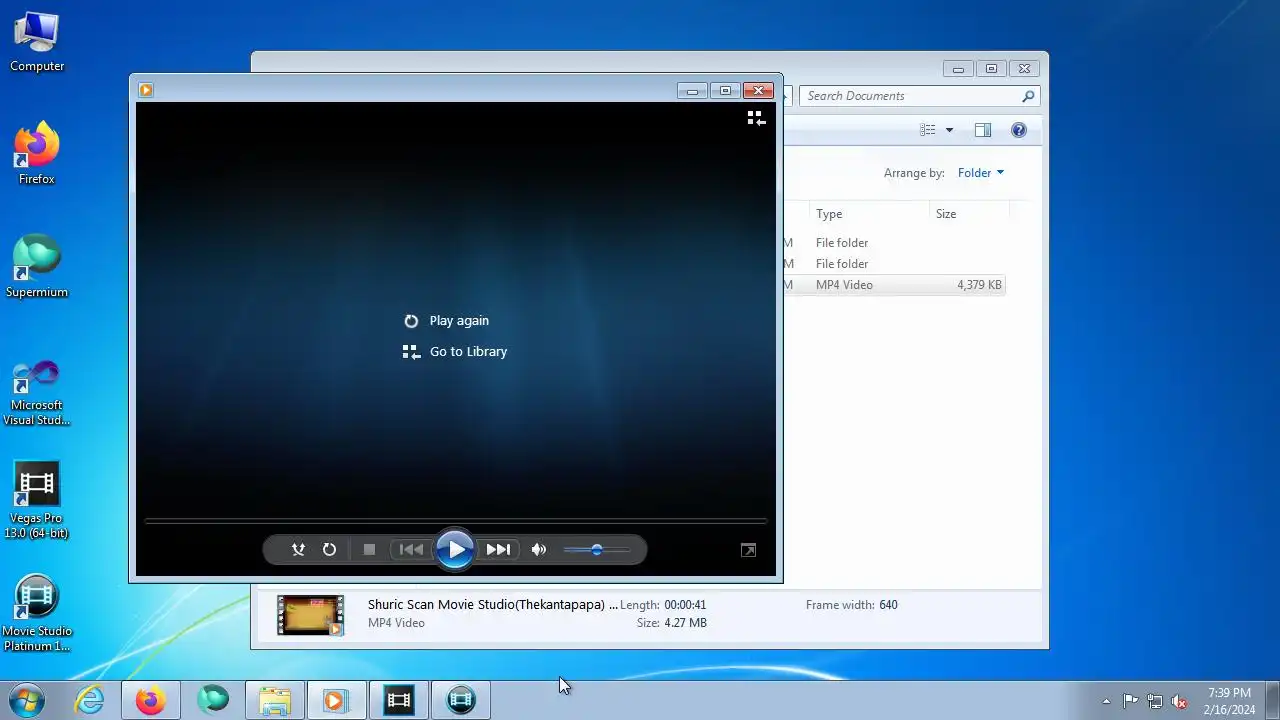Change the view in Explorer toolbar
Screen dimensions: 1280x720
click(x=928, y=130)
